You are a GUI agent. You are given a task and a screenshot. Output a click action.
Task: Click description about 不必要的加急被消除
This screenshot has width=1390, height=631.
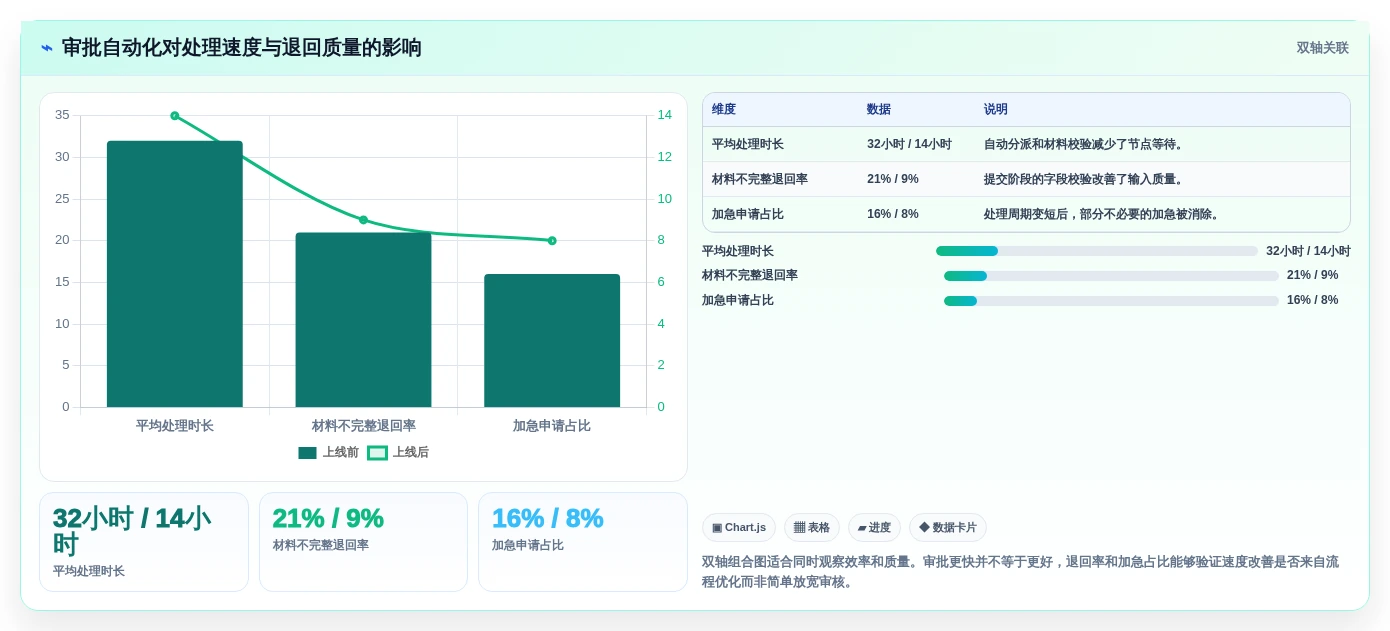pyautogui.click(x=1104, y=214)
